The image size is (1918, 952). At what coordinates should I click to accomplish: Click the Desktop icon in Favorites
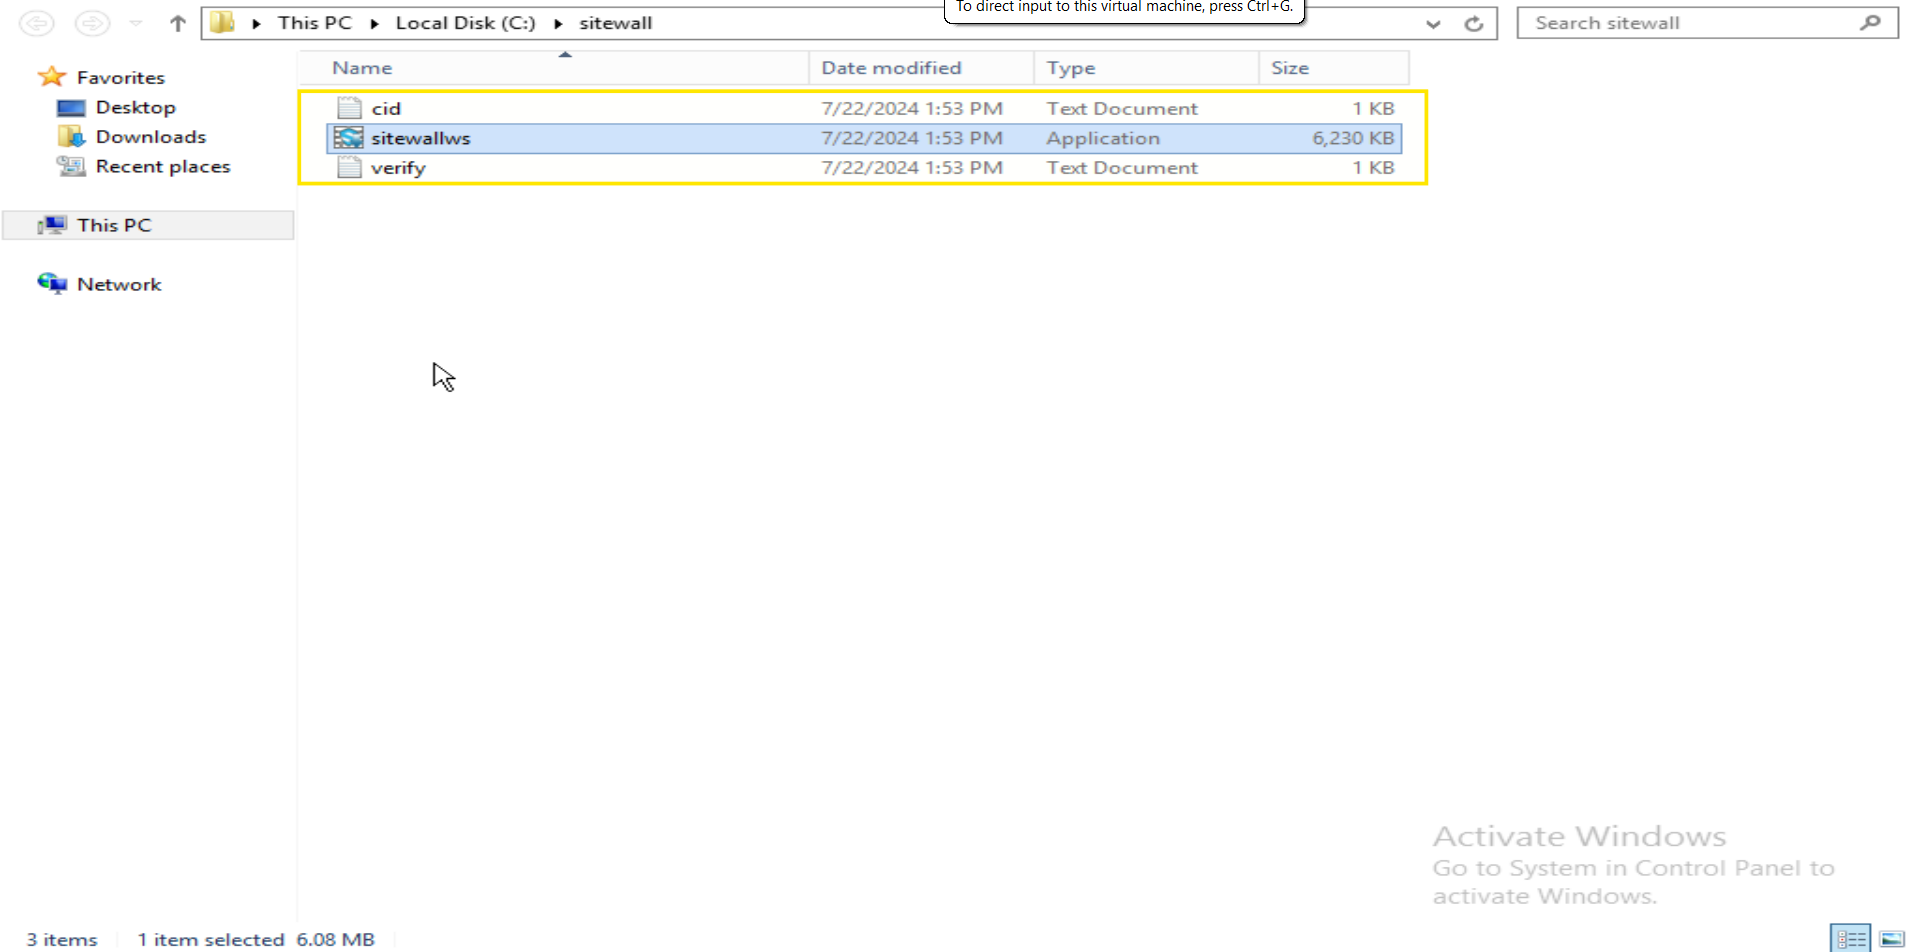click(x=71, y=107)
